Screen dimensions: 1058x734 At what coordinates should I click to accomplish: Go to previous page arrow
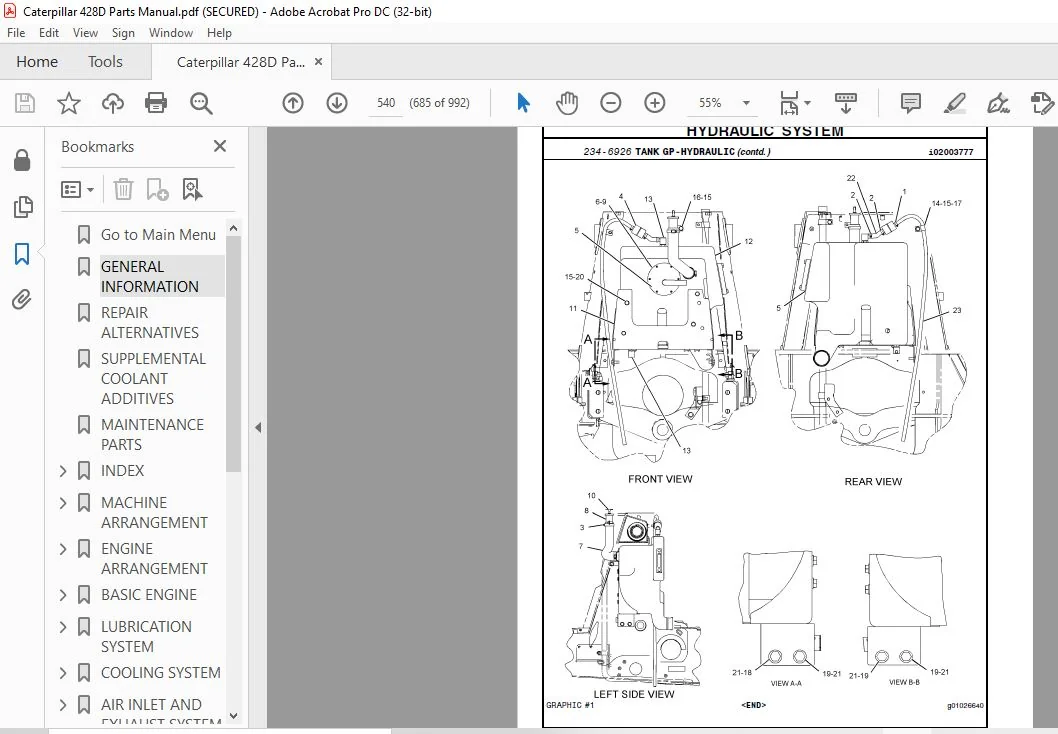pyautogui.click(x=293, y=103)
